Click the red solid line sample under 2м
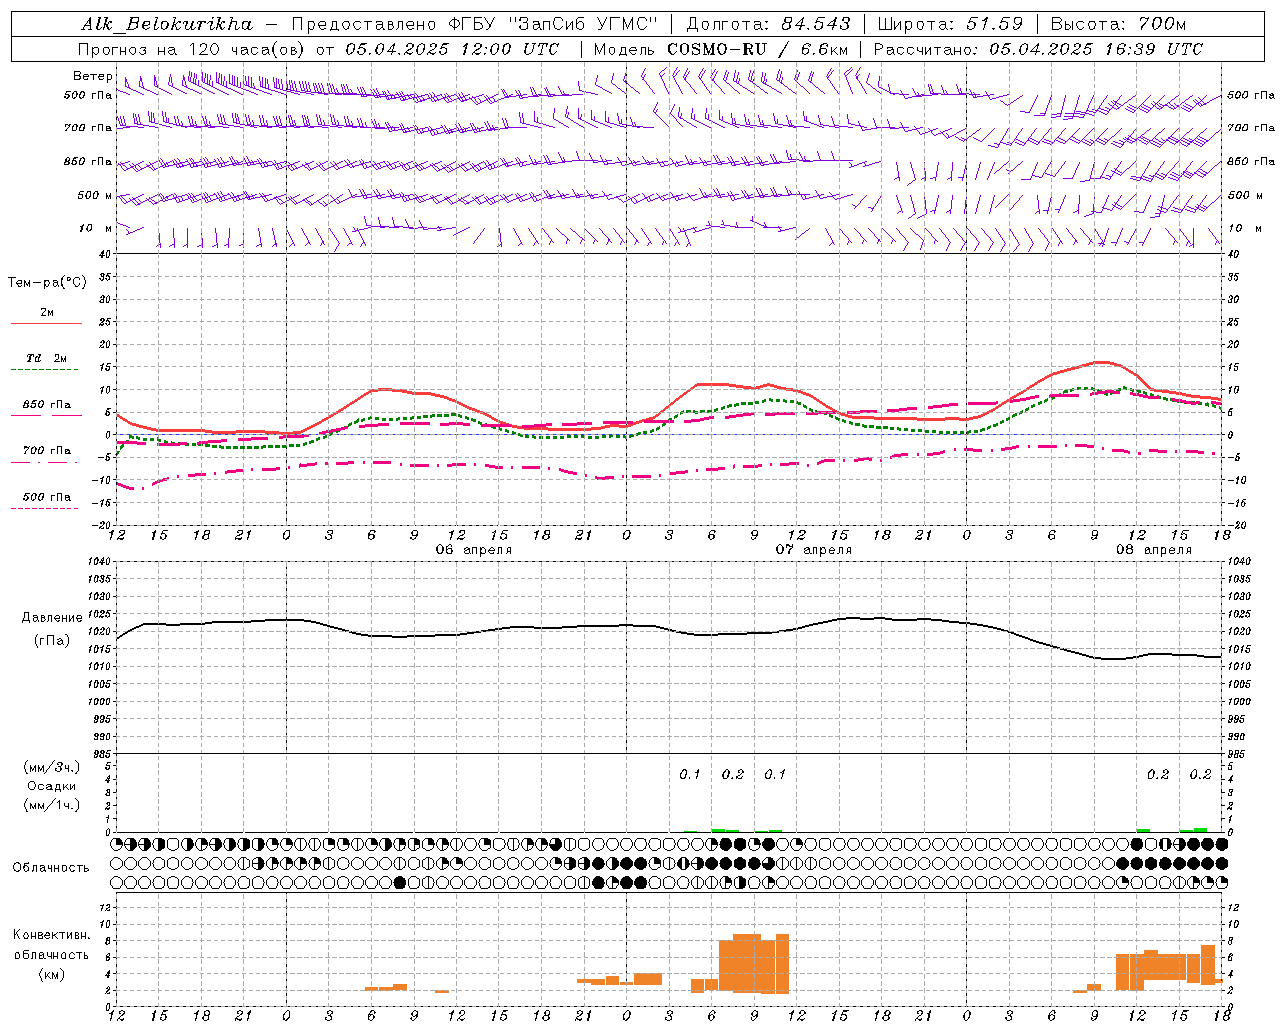This screenshot has width=1280, height=1024. point(46,324)
